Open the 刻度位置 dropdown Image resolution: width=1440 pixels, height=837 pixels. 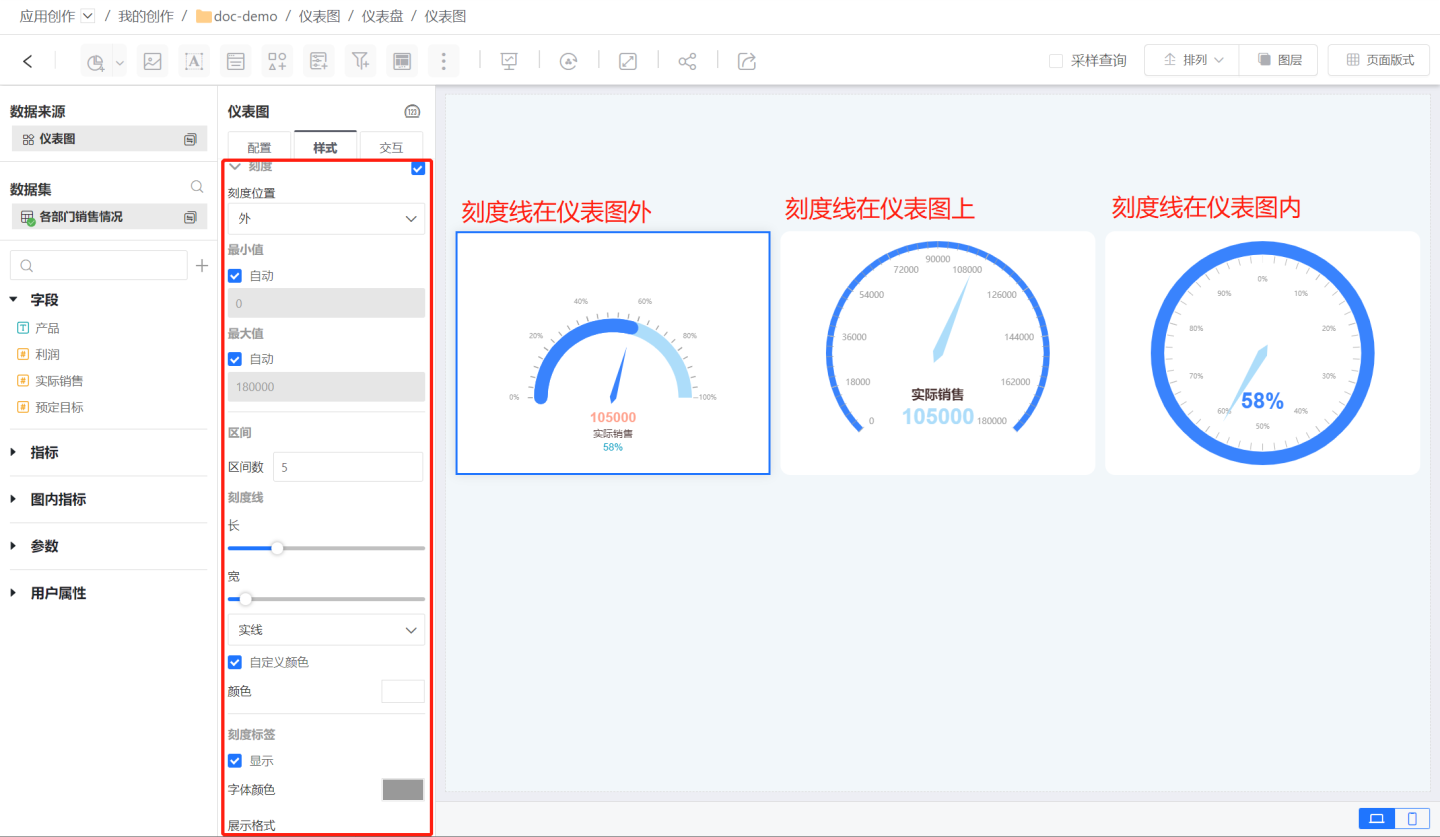(326, 218)
